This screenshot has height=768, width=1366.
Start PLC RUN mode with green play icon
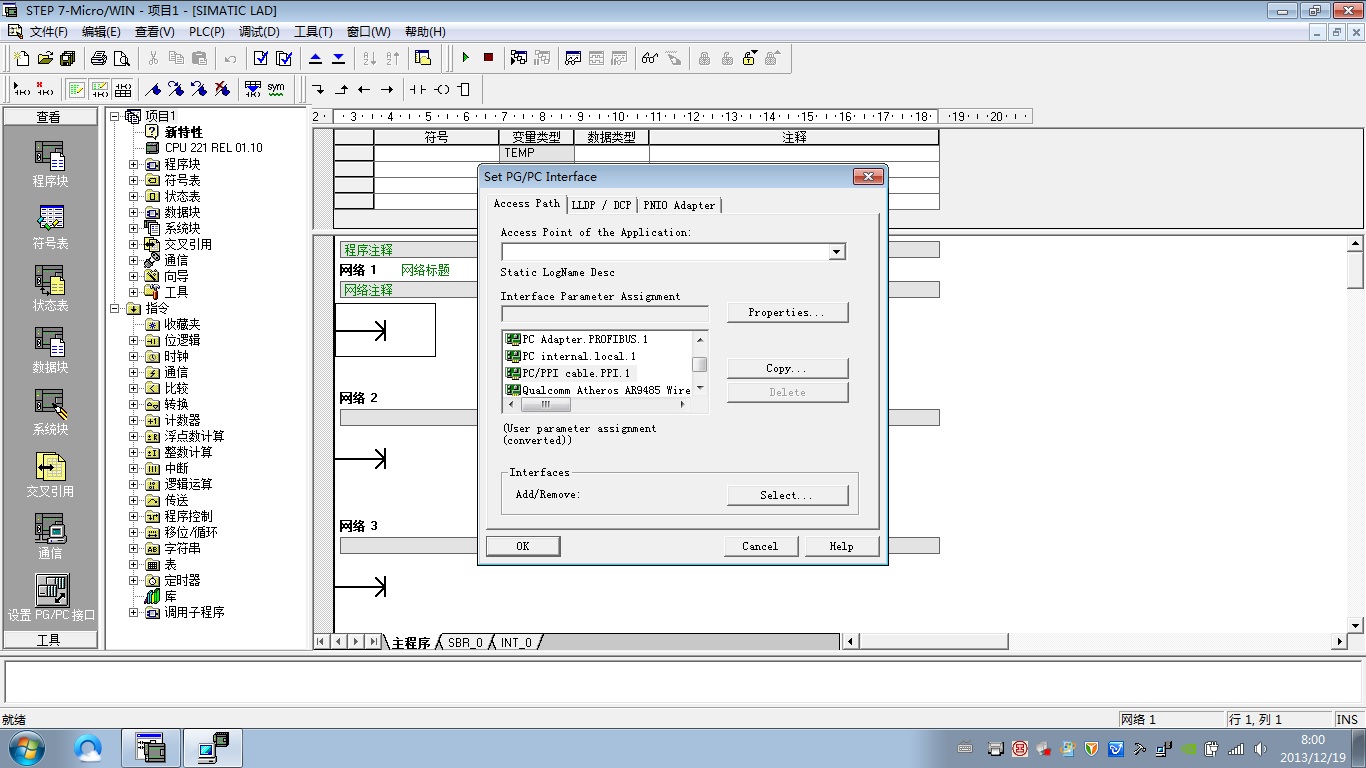[465, 58]
